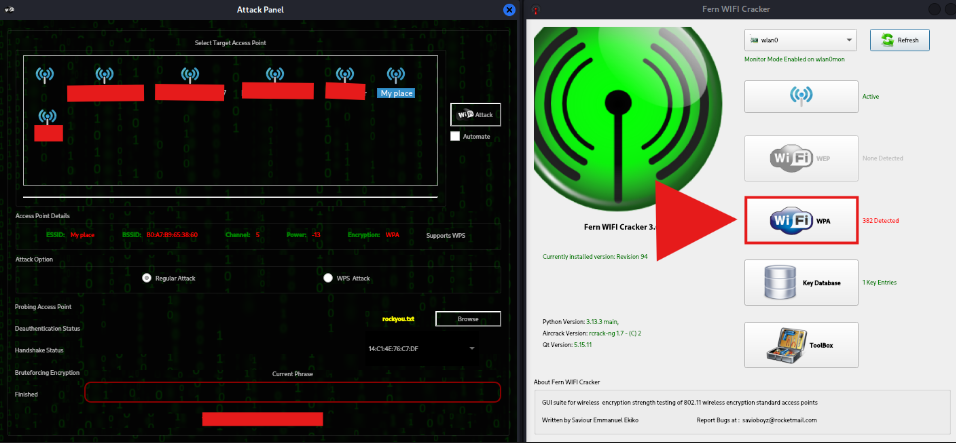Click the Current Phrase field
956x443 pixels.
pyautogui.click(x=292, y=392)
